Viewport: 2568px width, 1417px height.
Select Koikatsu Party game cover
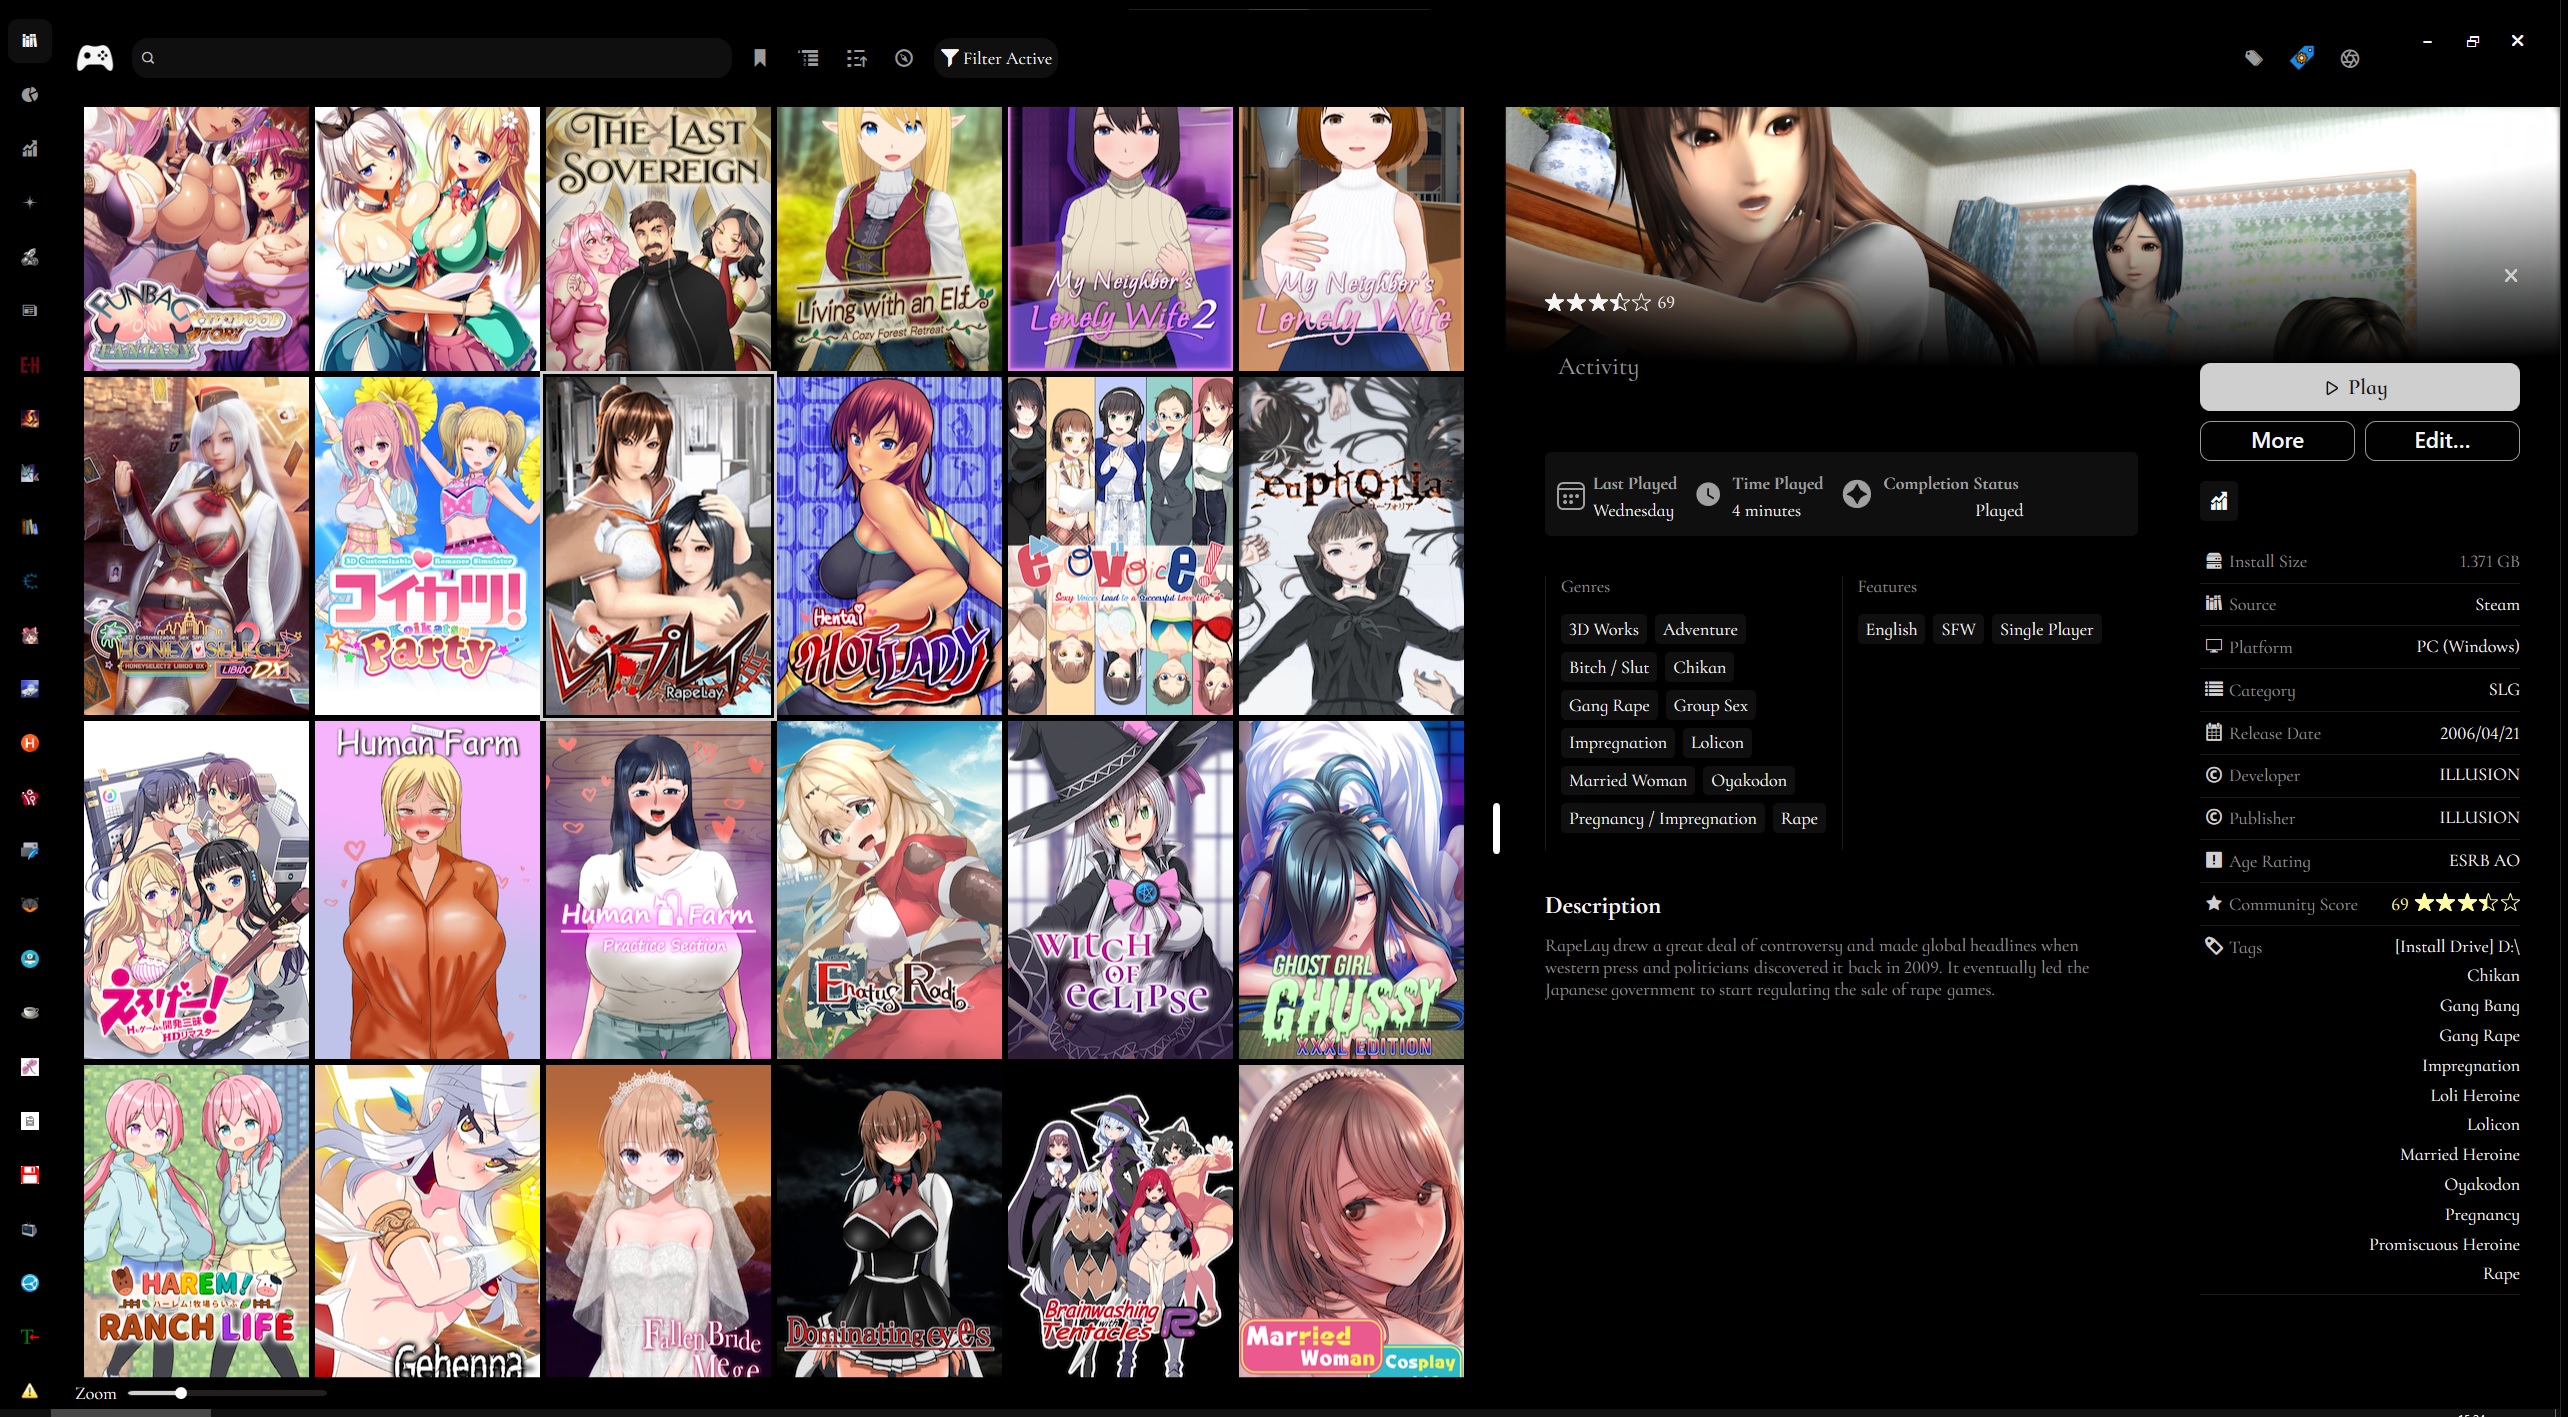click(x=427, y=546)
